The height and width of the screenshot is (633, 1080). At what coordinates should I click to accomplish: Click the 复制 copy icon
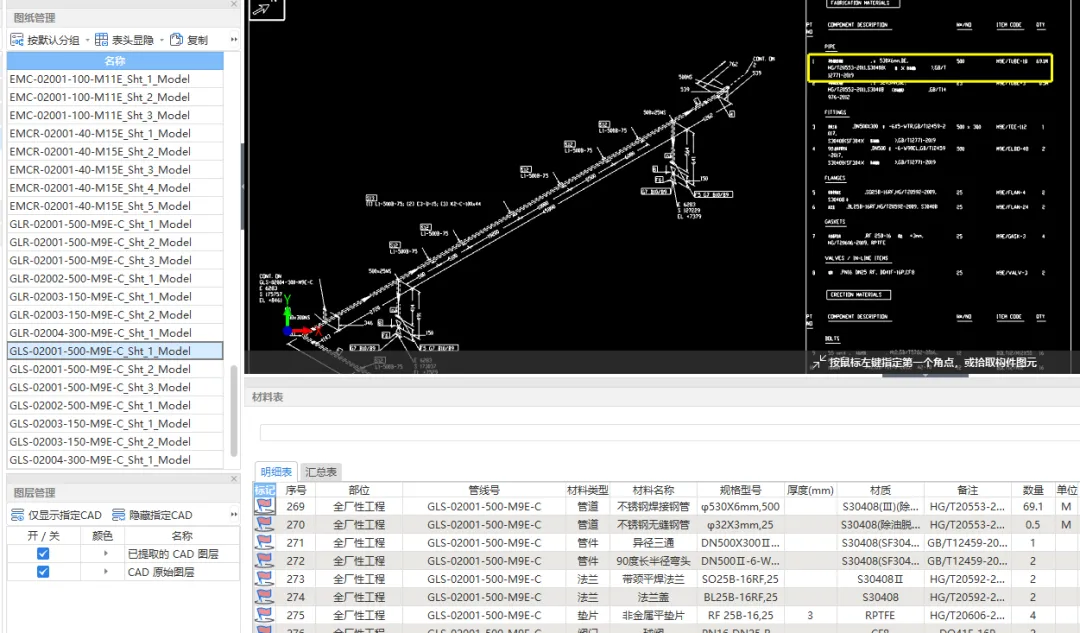pos(176,40)
